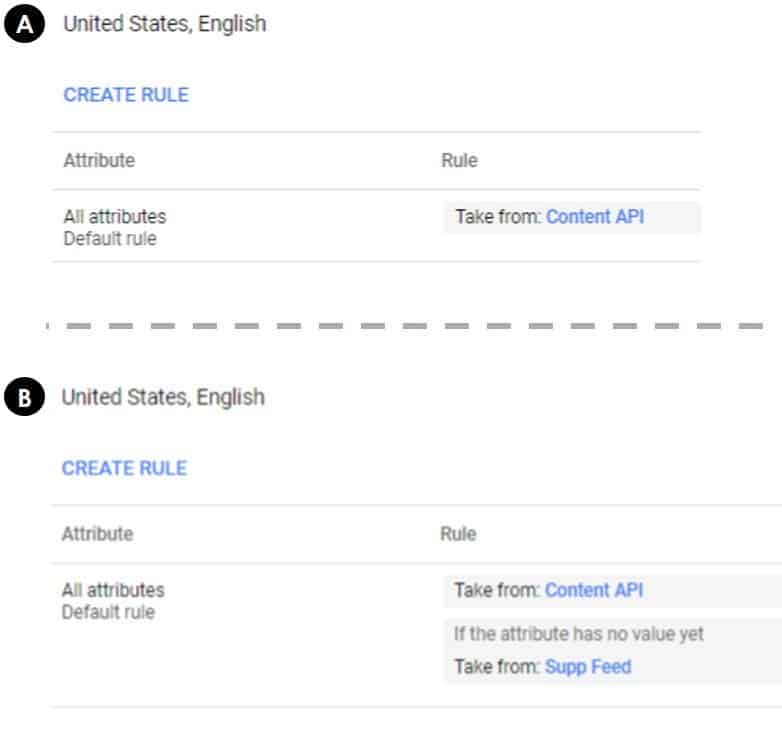Open Content API link in section A

(x=595, y=217)
